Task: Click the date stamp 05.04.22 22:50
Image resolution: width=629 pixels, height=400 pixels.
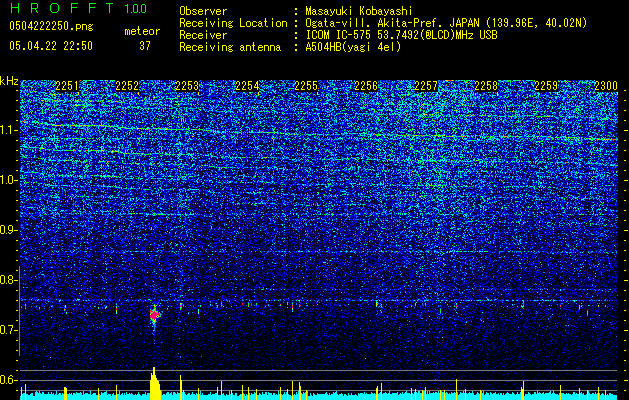Action: (x=51, y=46)
